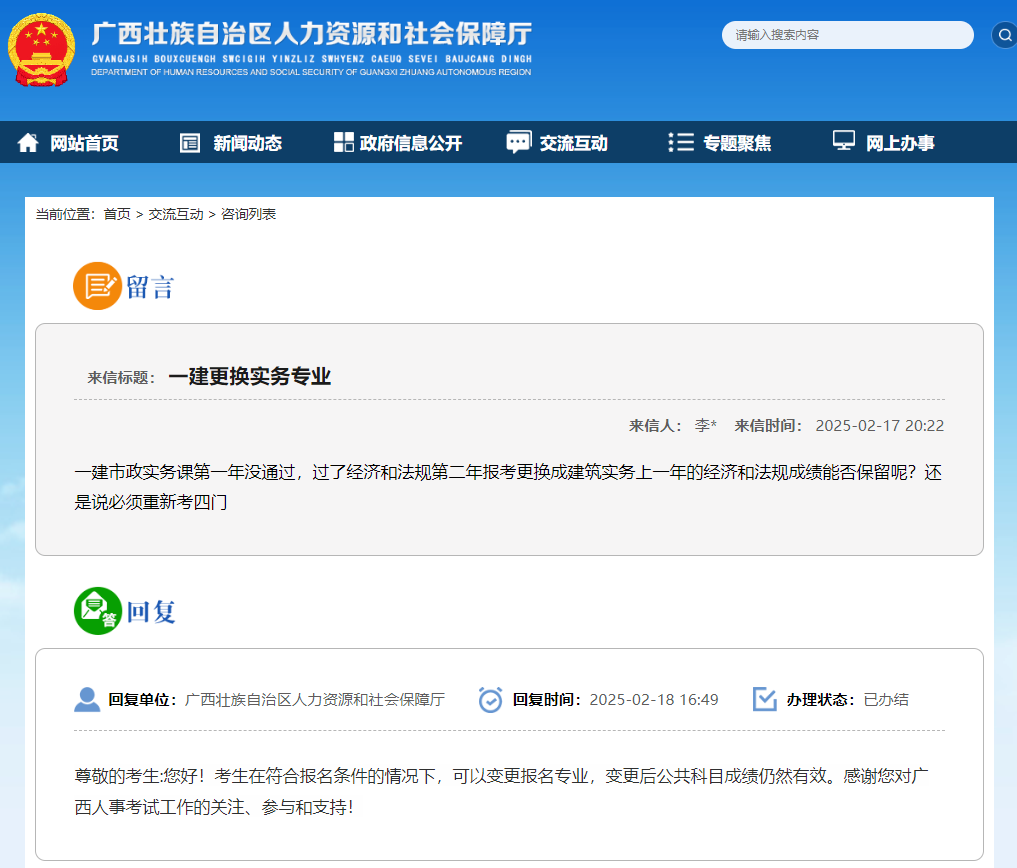Click the 当前位置 label
Screen dimensions: 1017x868
[65, 214]
